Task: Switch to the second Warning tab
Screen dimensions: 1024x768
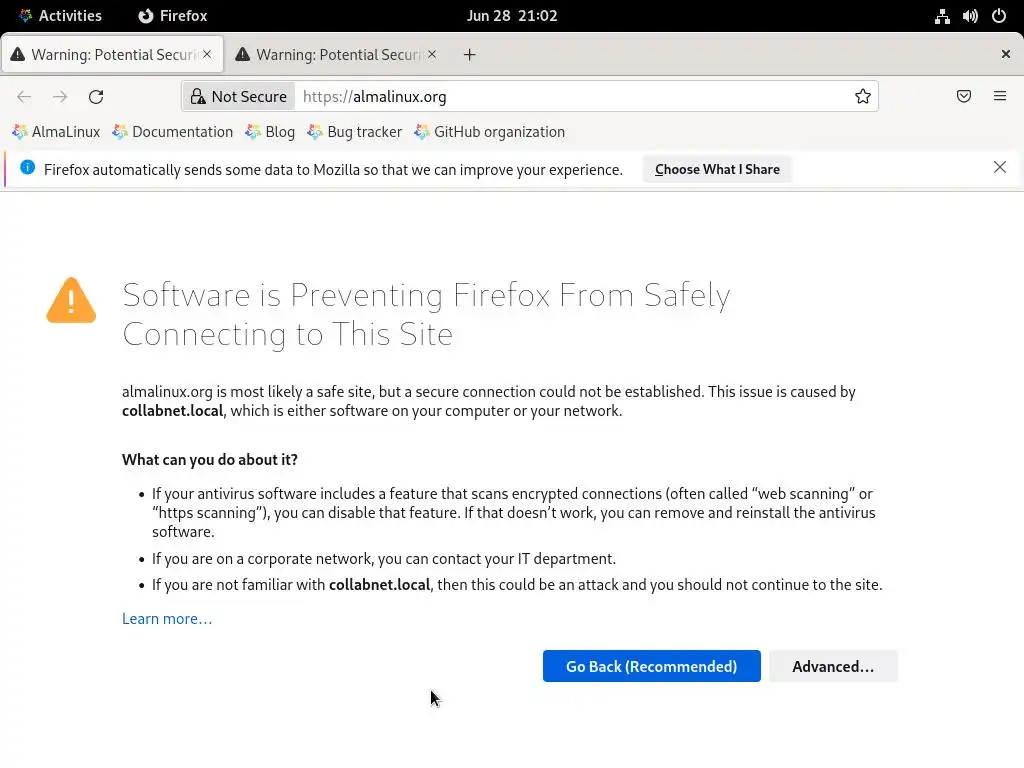Action: click(x=330, y=55)
